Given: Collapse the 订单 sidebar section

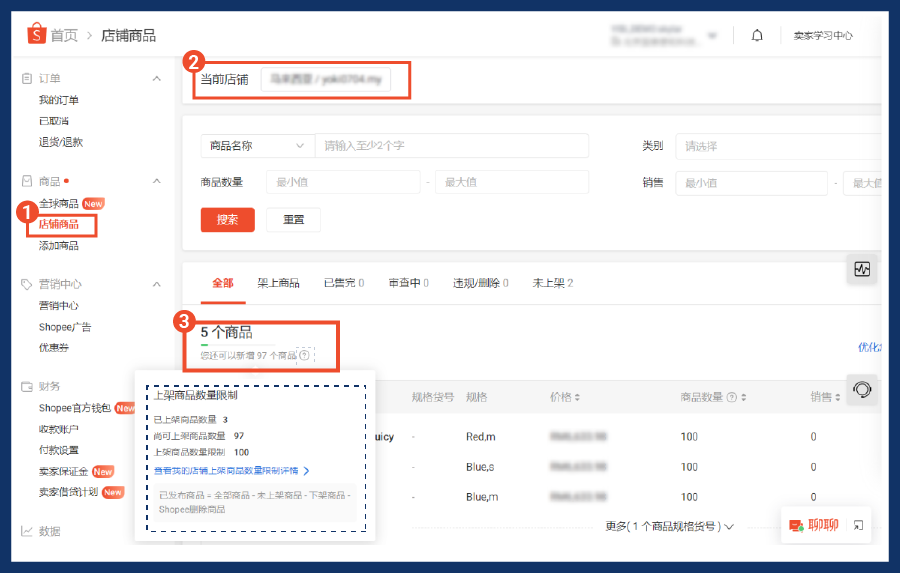Looking at the screenshot, I should [156, 78].
